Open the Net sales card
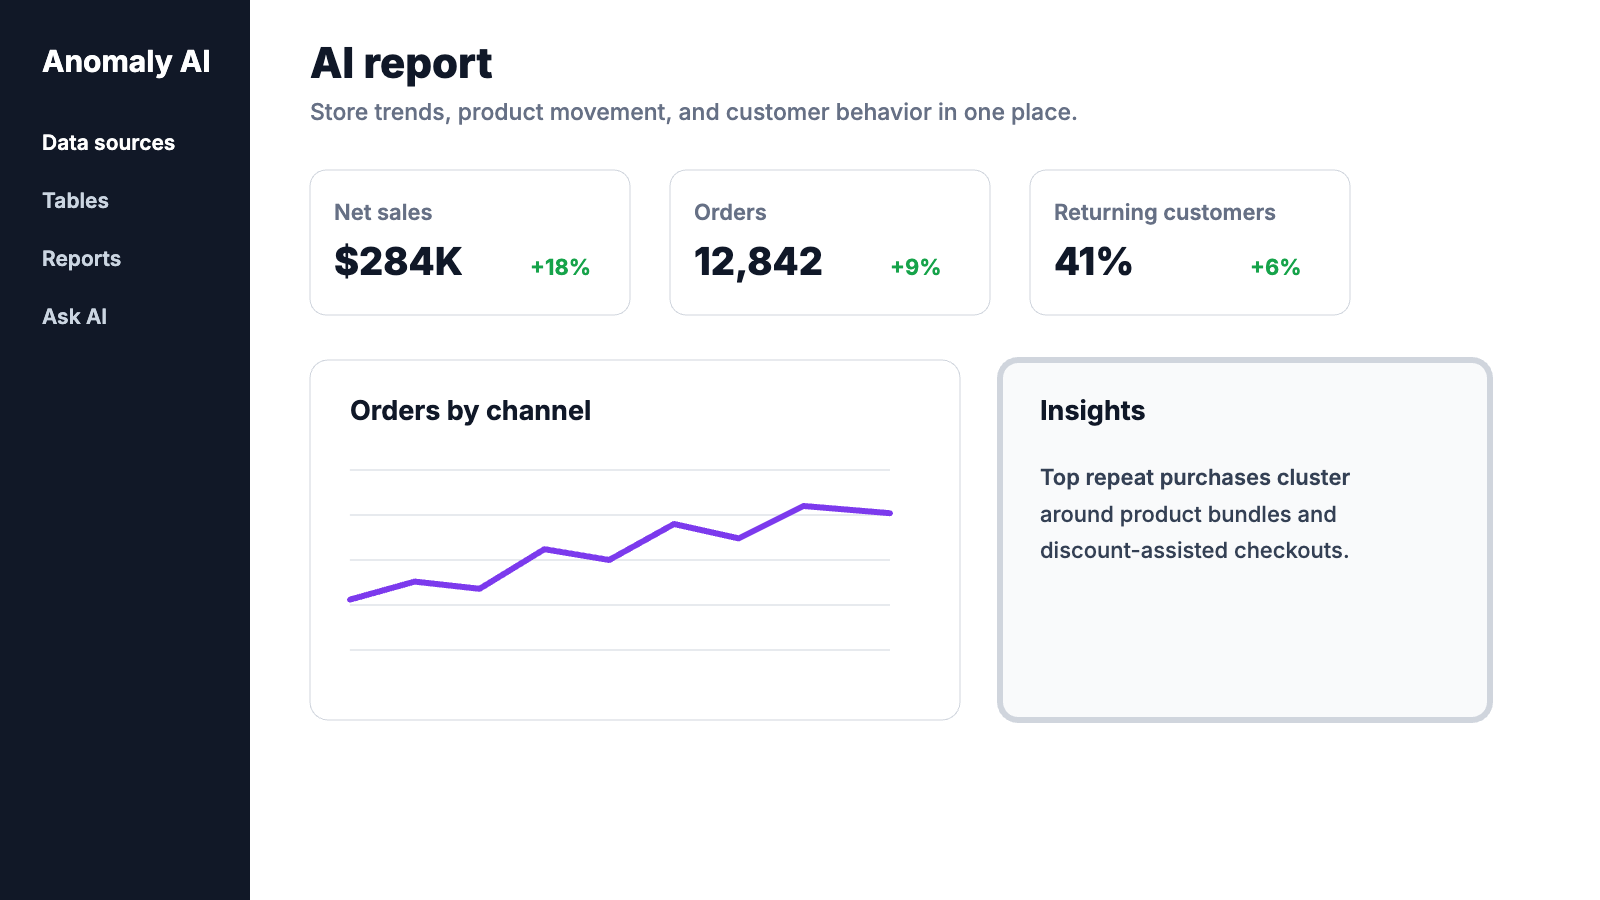Screen dimensions: 1600x900 470,242
